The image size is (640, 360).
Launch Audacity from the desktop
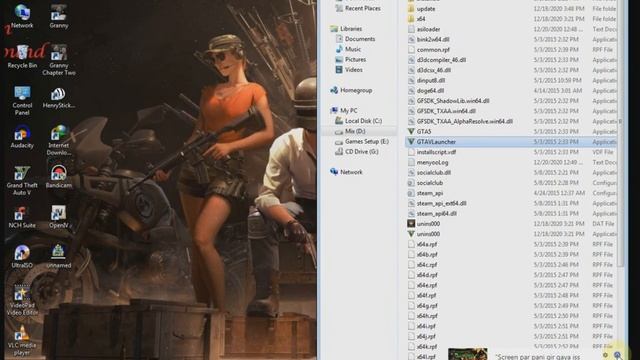click(x=22, y=137)
